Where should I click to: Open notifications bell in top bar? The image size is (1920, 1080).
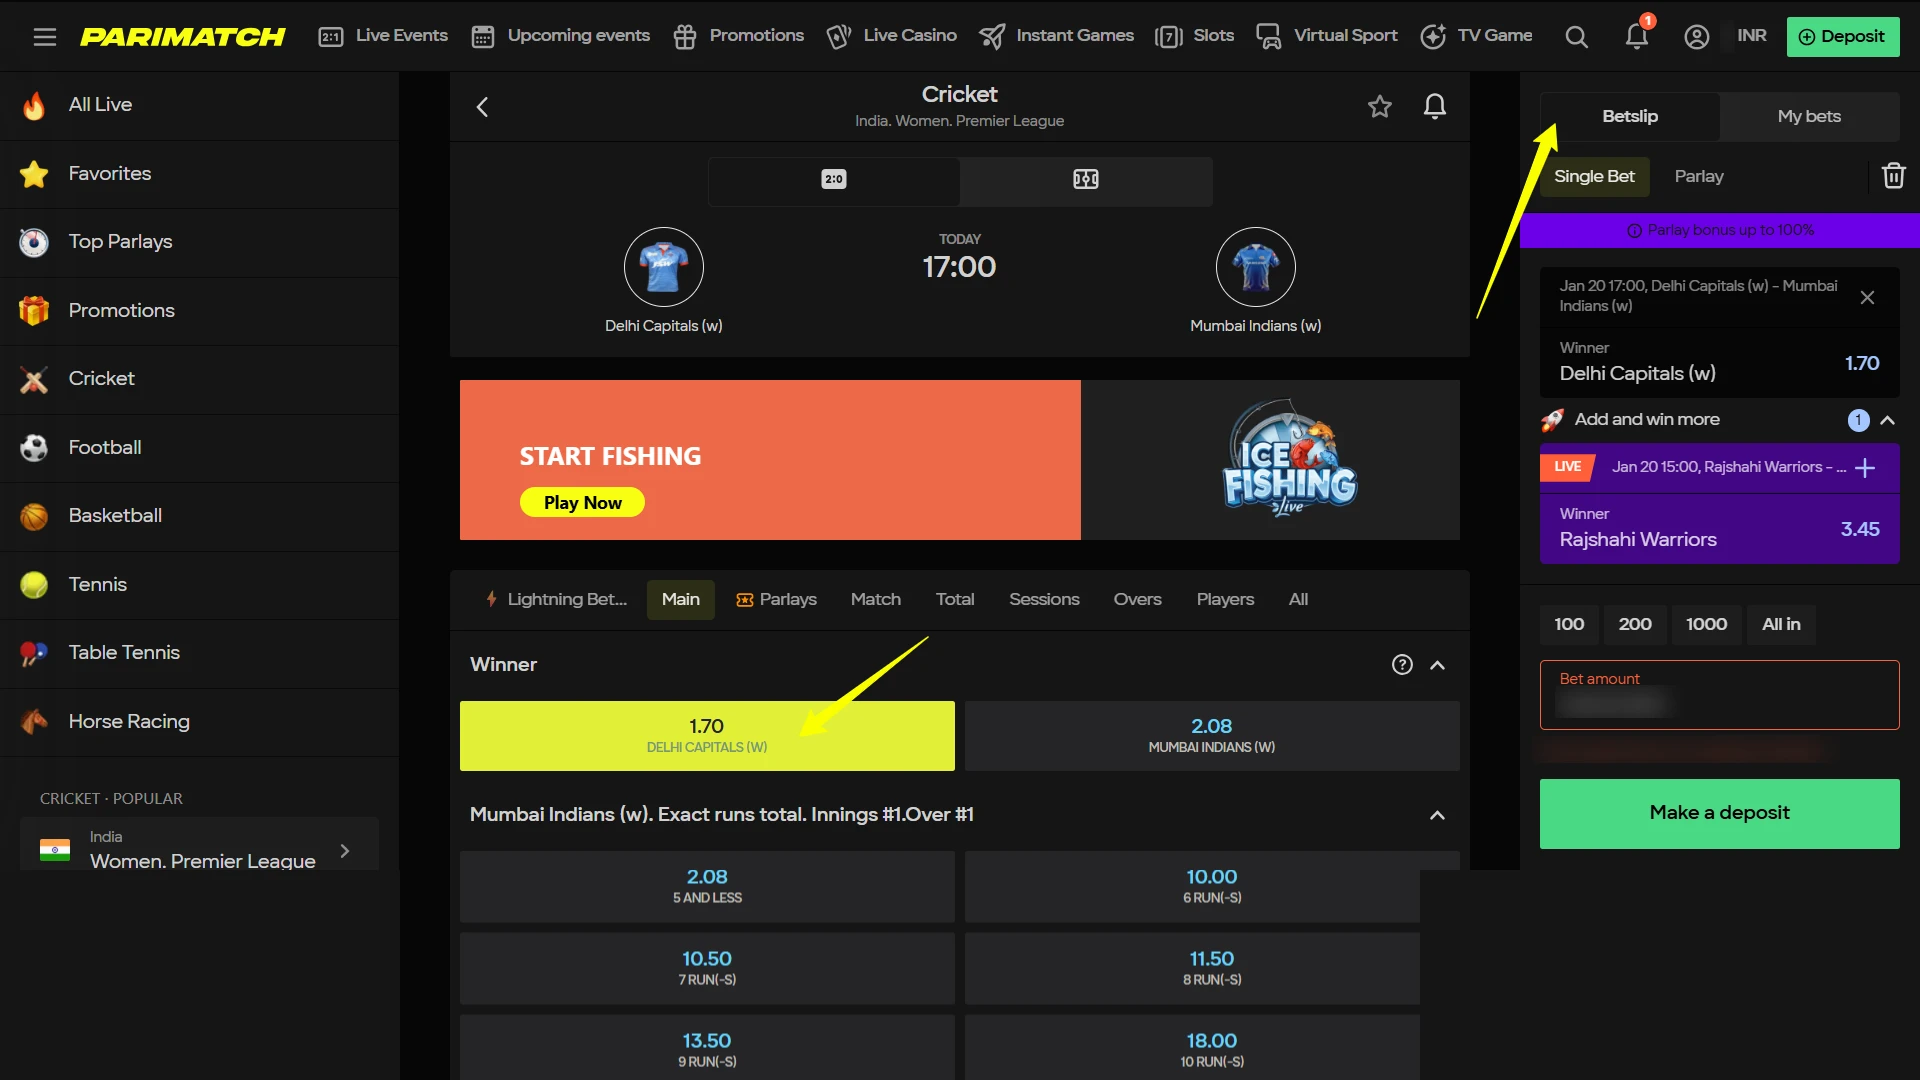click(x=1637, y=35)
